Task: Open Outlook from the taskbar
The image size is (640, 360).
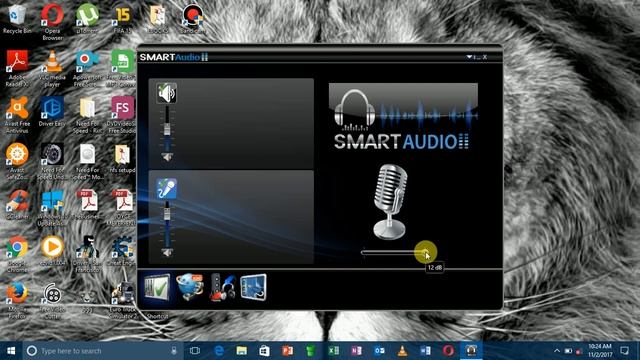Action: tap(379, 351)
